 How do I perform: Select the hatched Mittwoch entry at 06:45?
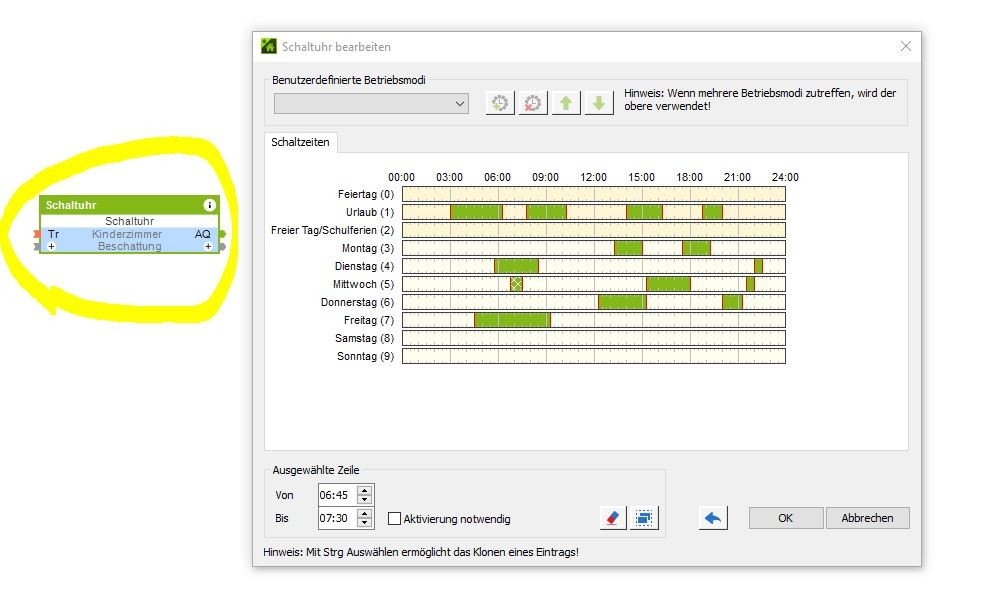pyautogui.click(x=516, y=284)
